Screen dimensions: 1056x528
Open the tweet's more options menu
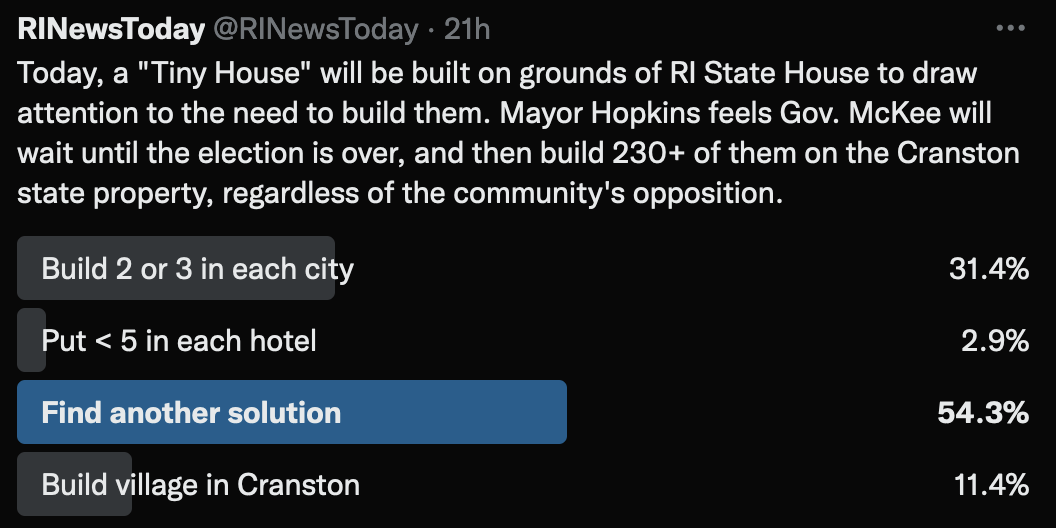pos(1012,29)
